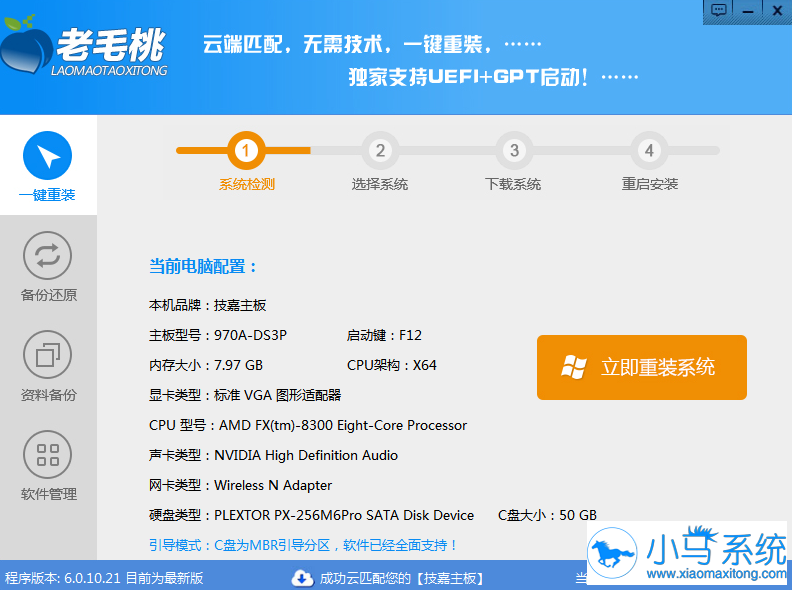Click the 老毛桃 peach logo
This screenshot has width=792, height=590.
coord(25,45)
